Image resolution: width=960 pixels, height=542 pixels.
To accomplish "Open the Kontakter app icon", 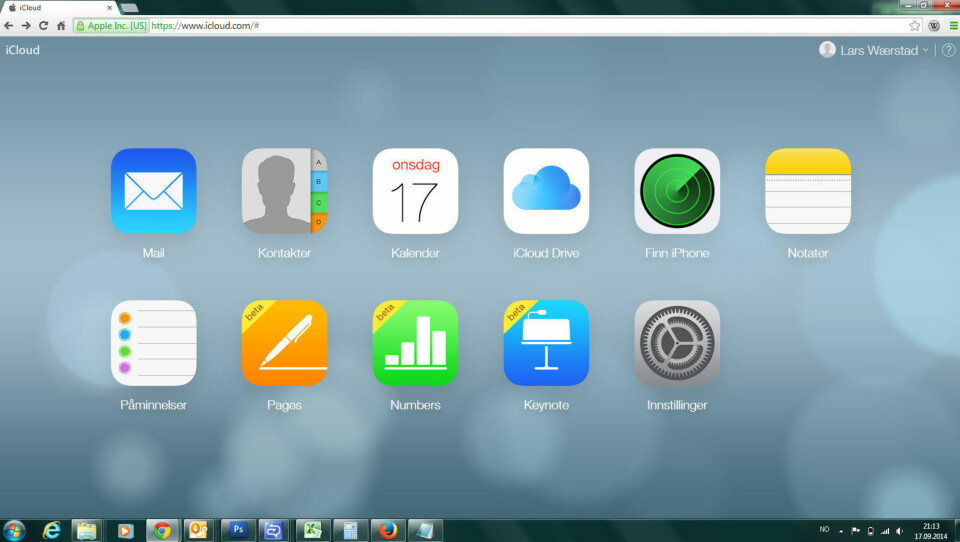I will click(285, 190).
